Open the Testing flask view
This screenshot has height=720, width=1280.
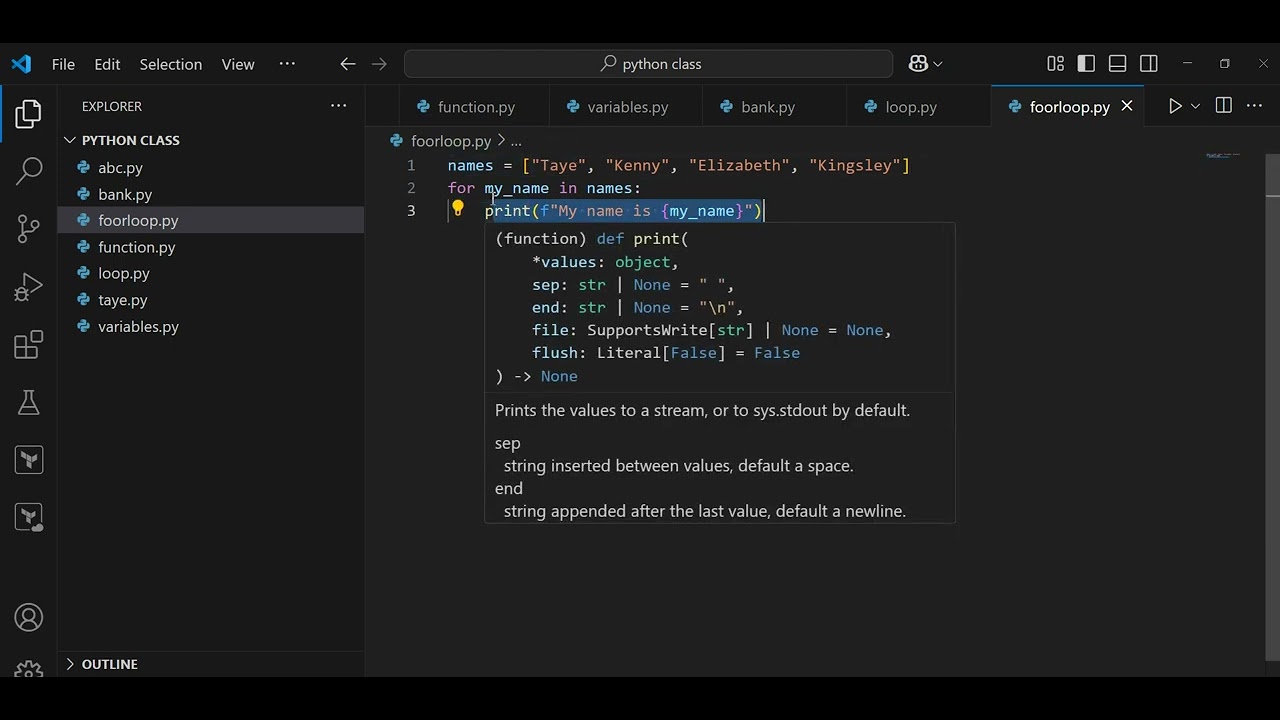tap(29, 402)
